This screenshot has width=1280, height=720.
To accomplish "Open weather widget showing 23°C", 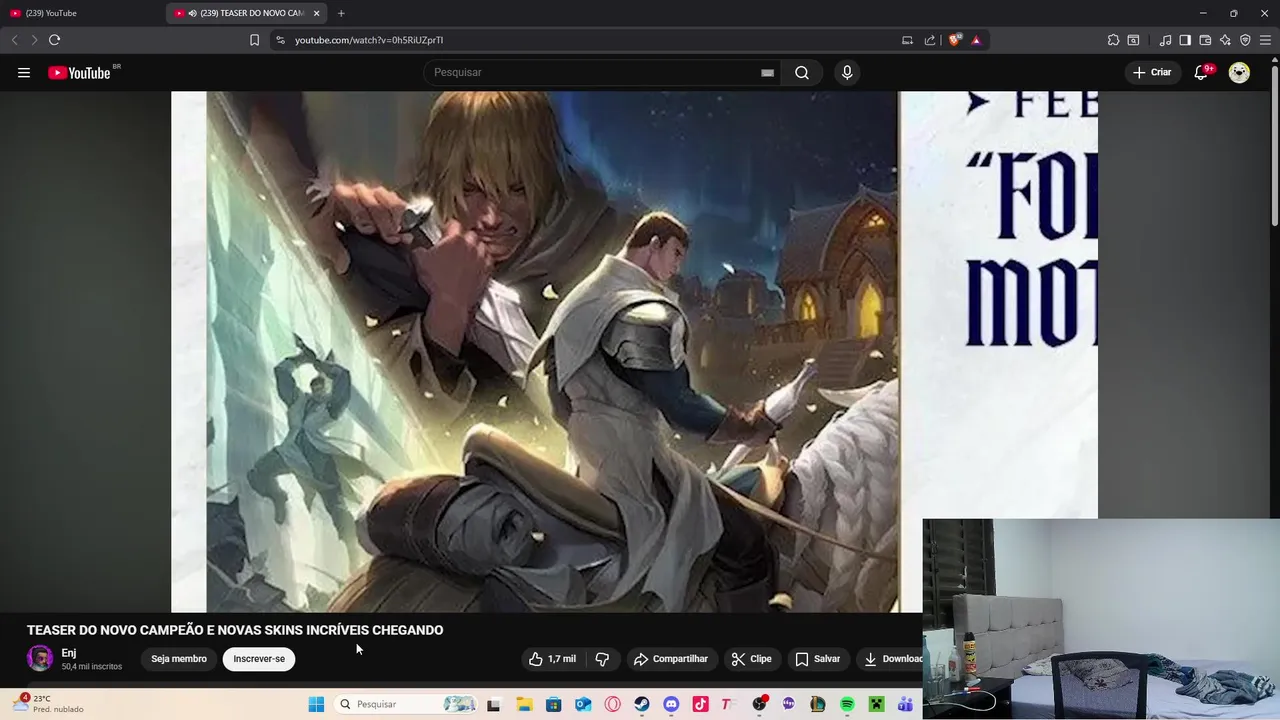I will click(48, 704).
